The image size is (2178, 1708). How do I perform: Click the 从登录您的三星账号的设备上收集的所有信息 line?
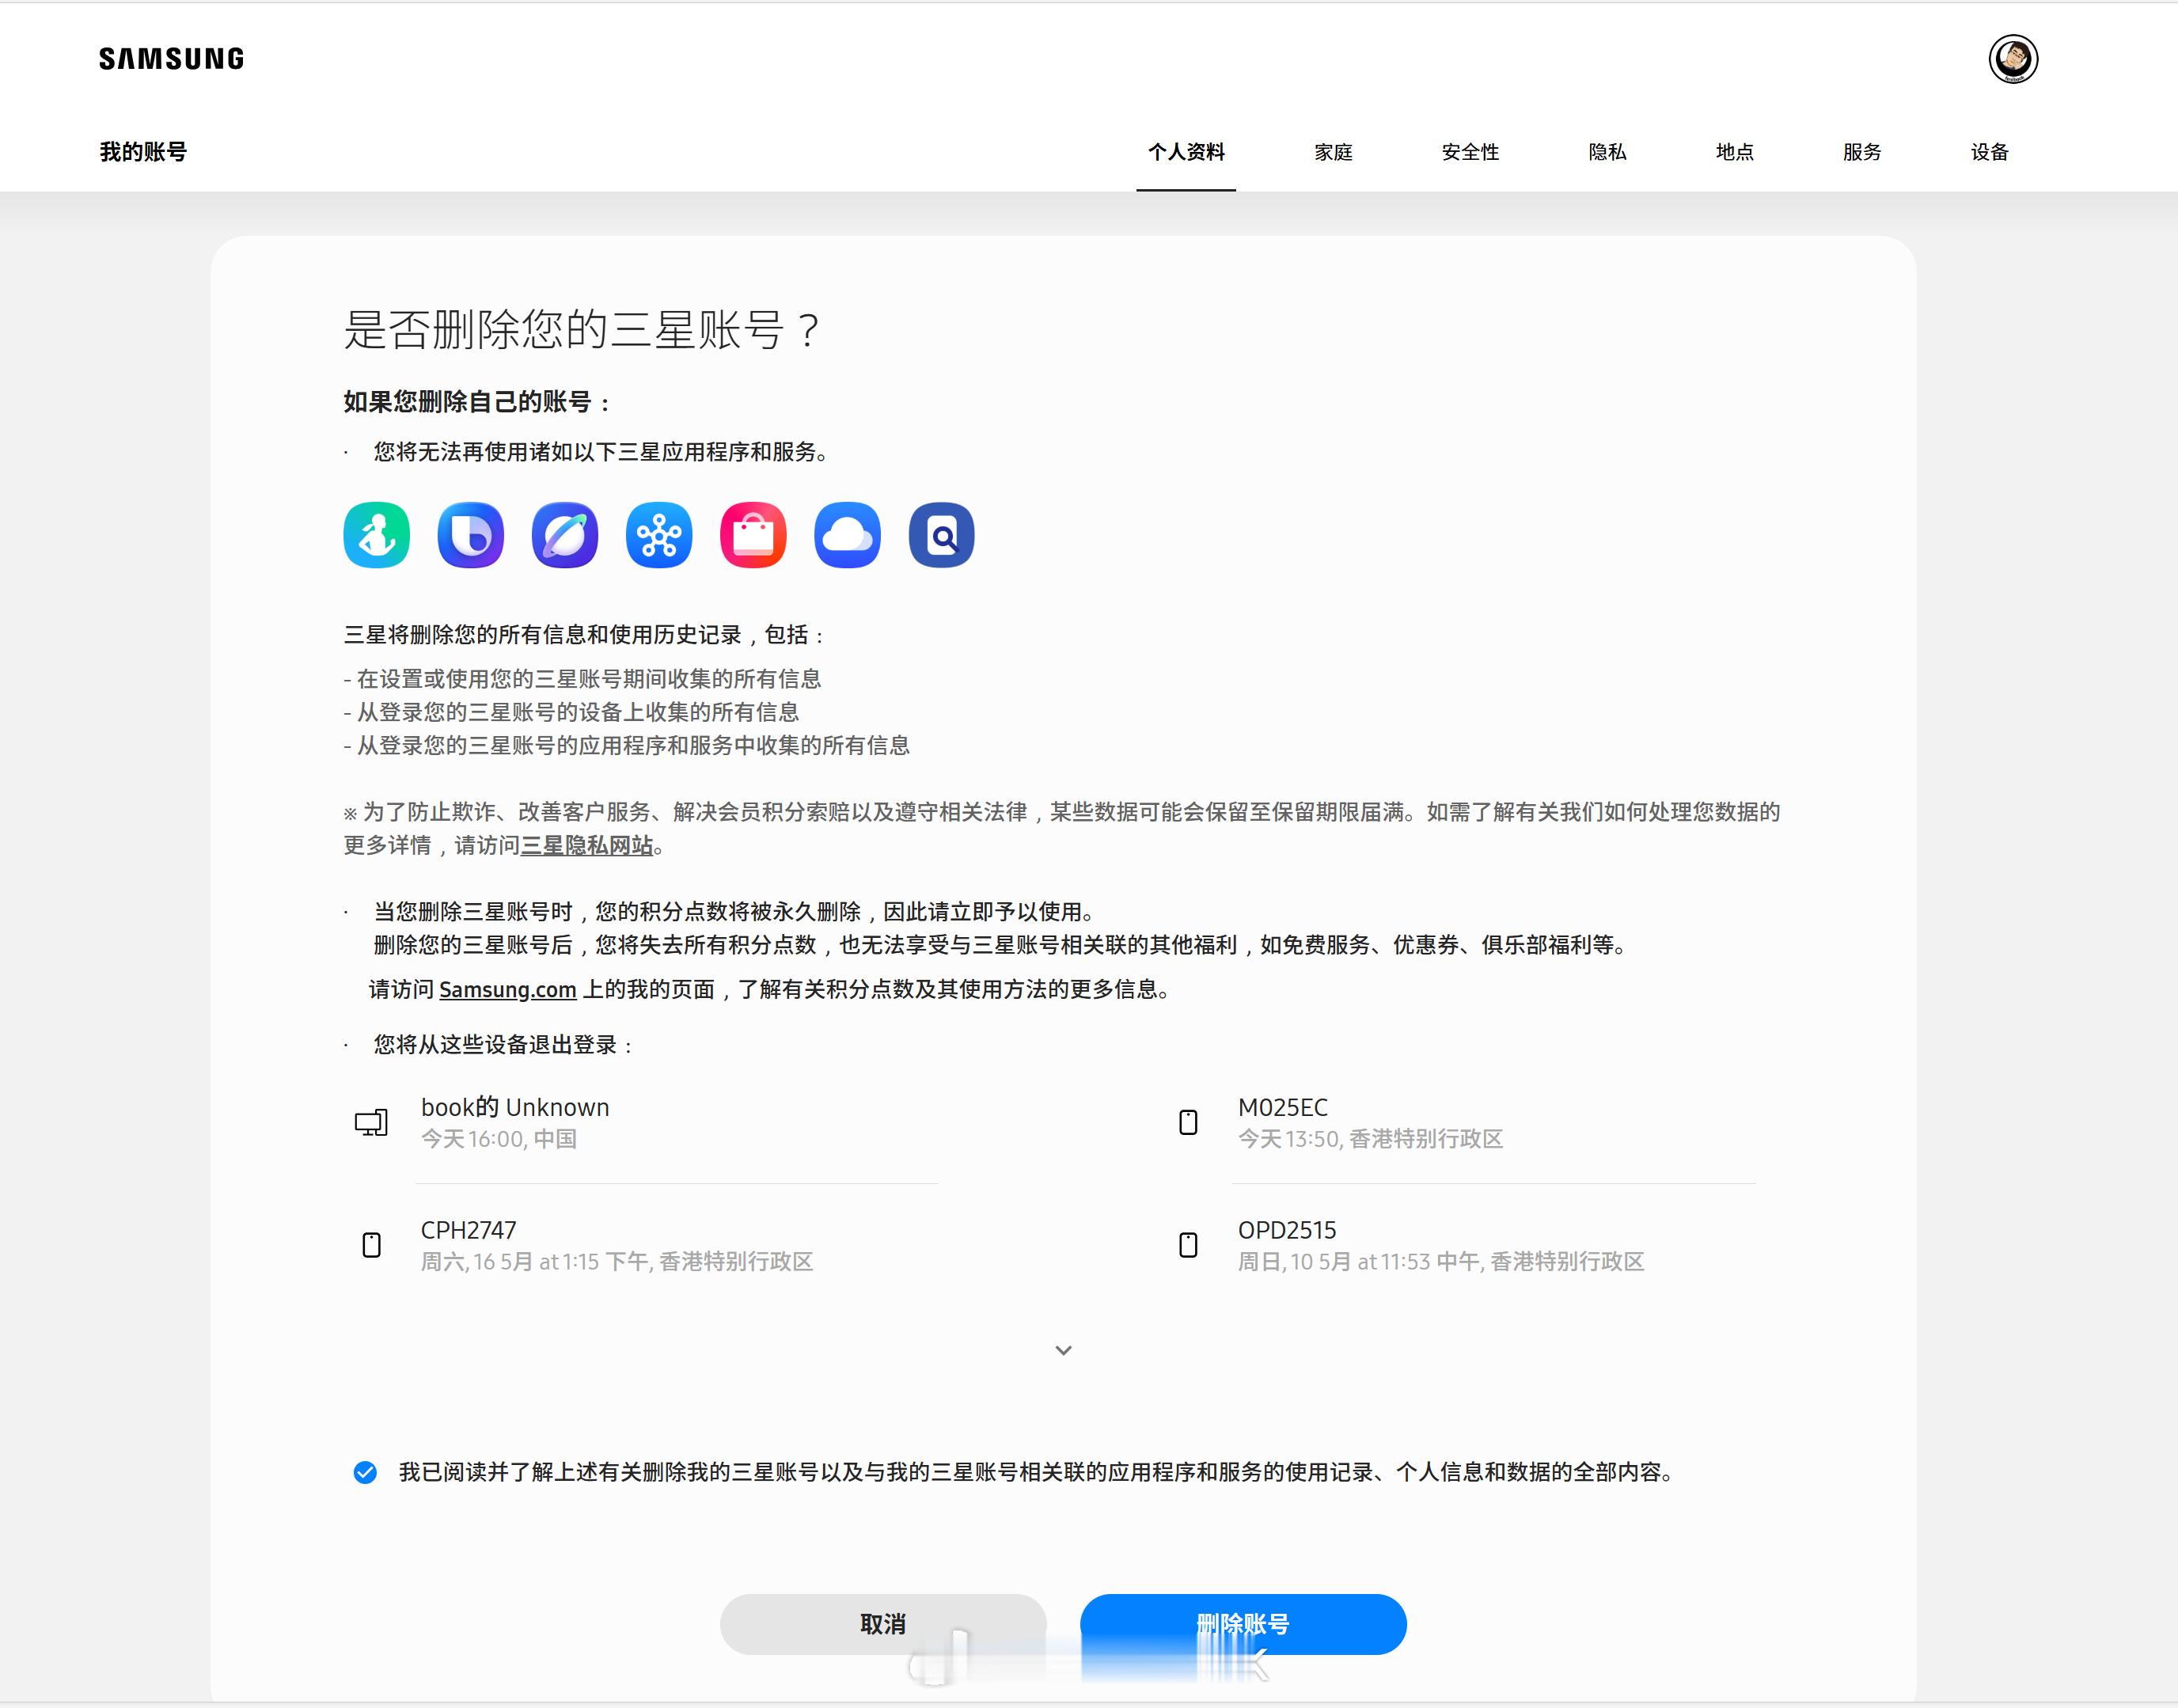pyautogui.click(x=571, y=712)
